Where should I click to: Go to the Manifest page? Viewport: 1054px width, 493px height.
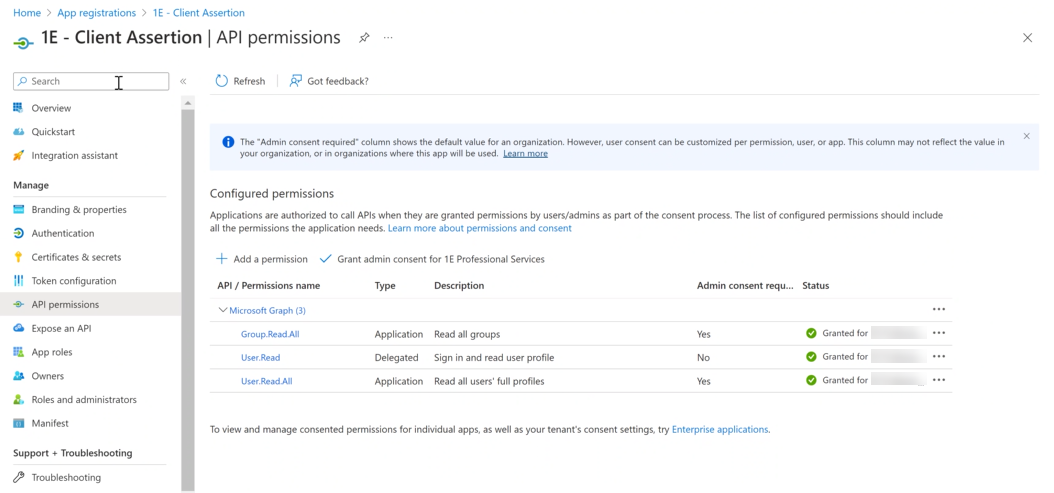coord(50,423)
